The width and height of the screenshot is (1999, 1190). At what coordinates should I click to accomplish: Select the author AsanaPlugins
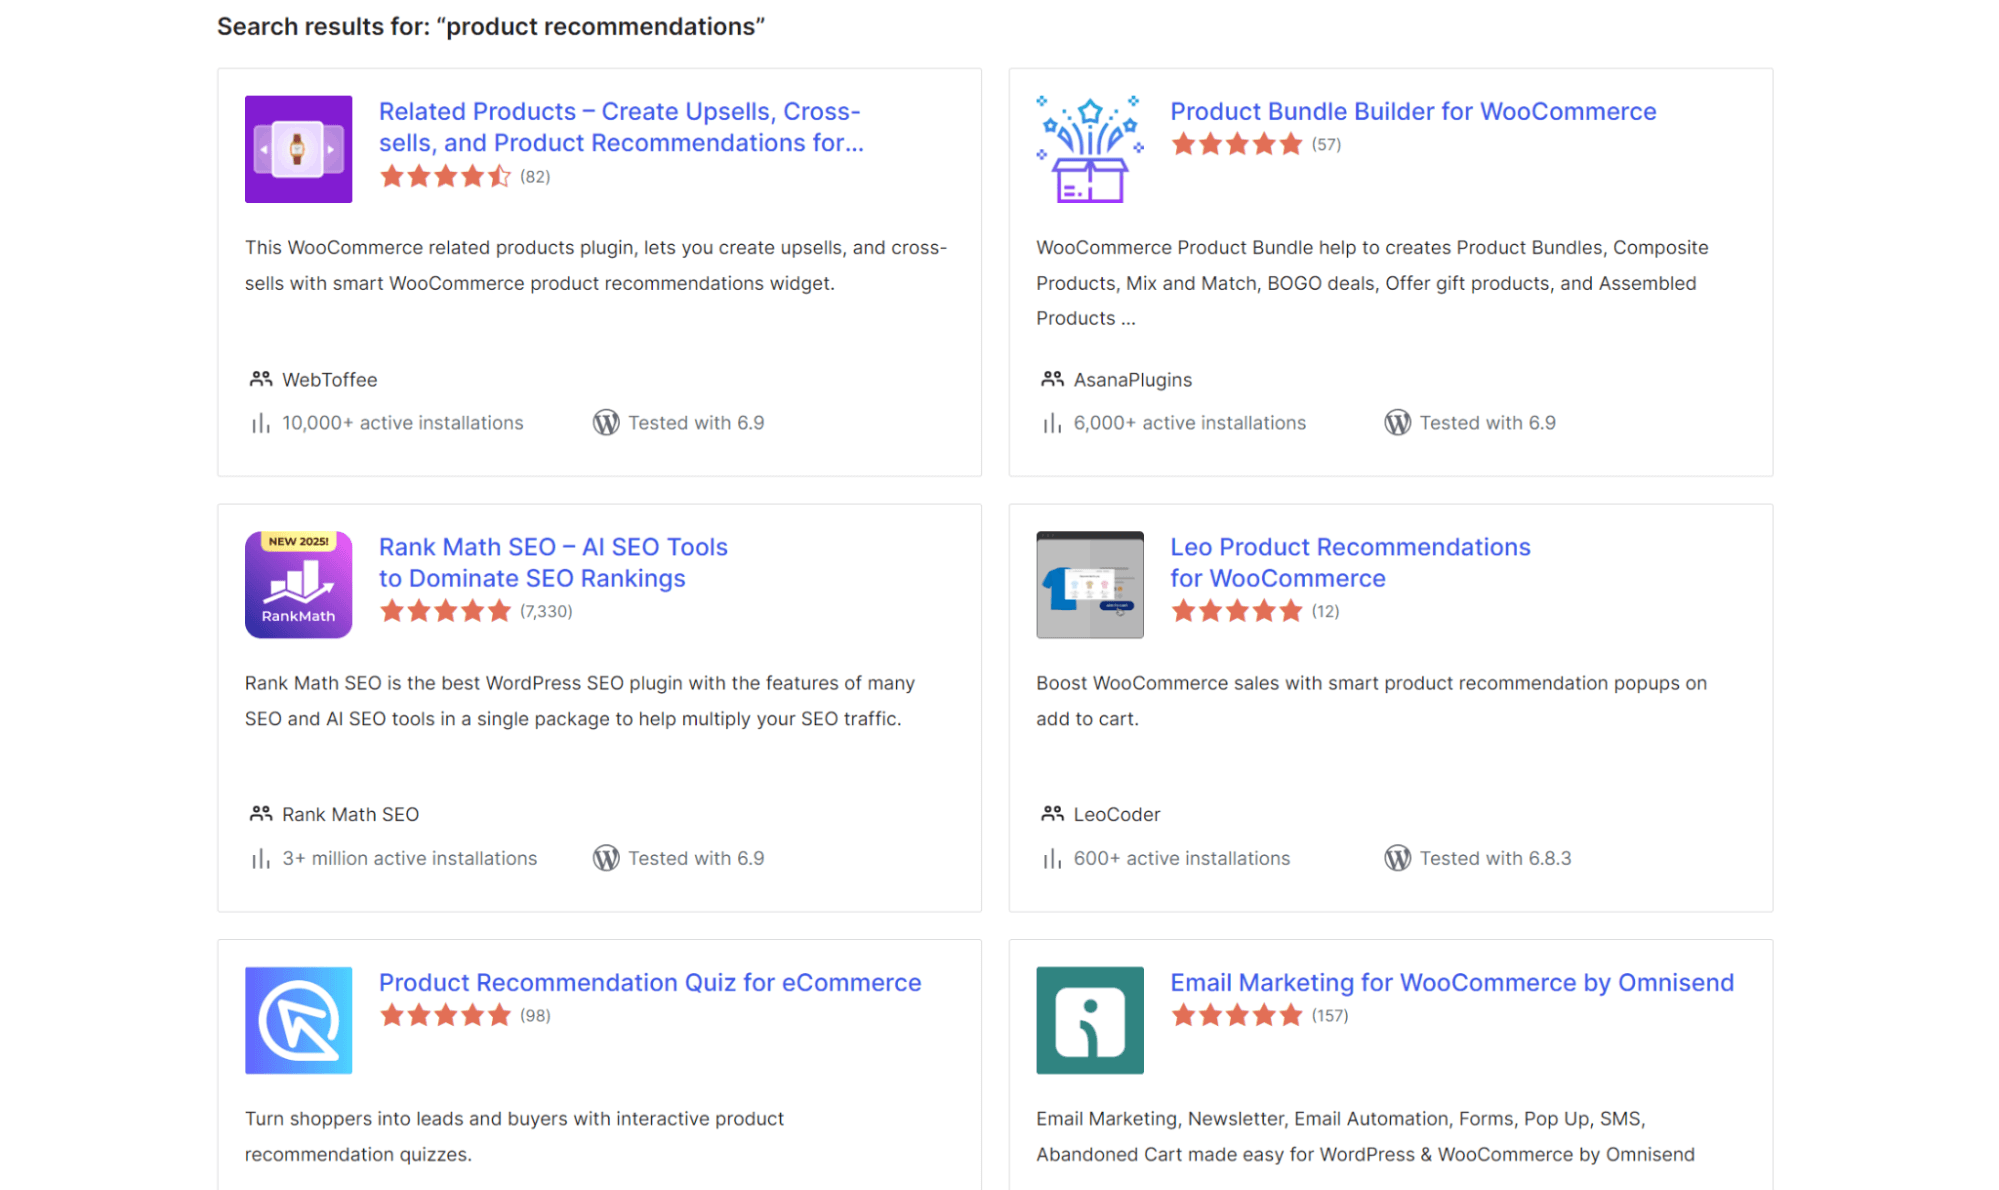(x=1132, y=379)
